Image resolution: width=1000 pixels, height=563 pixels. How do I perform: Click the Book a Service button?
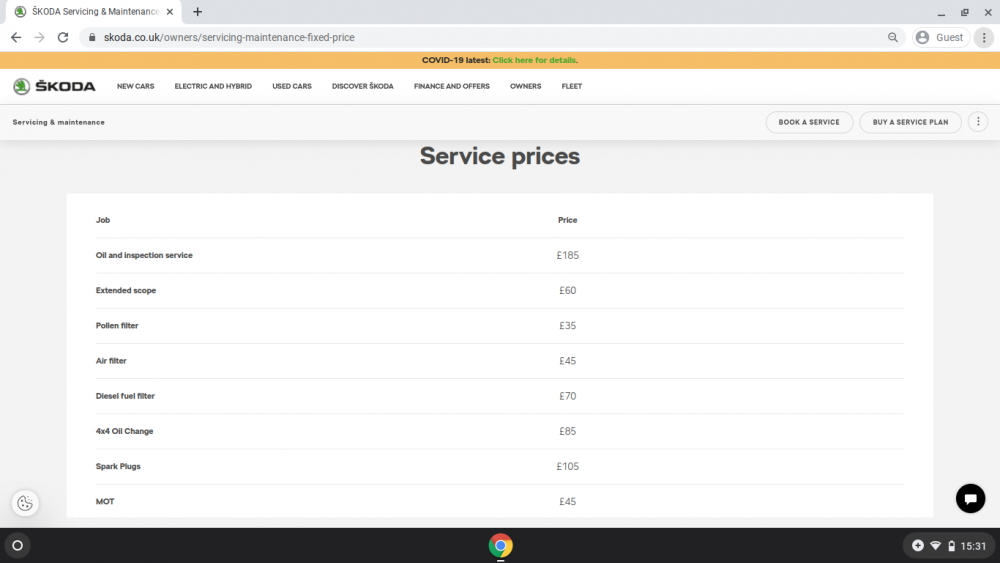coord(809,122)
